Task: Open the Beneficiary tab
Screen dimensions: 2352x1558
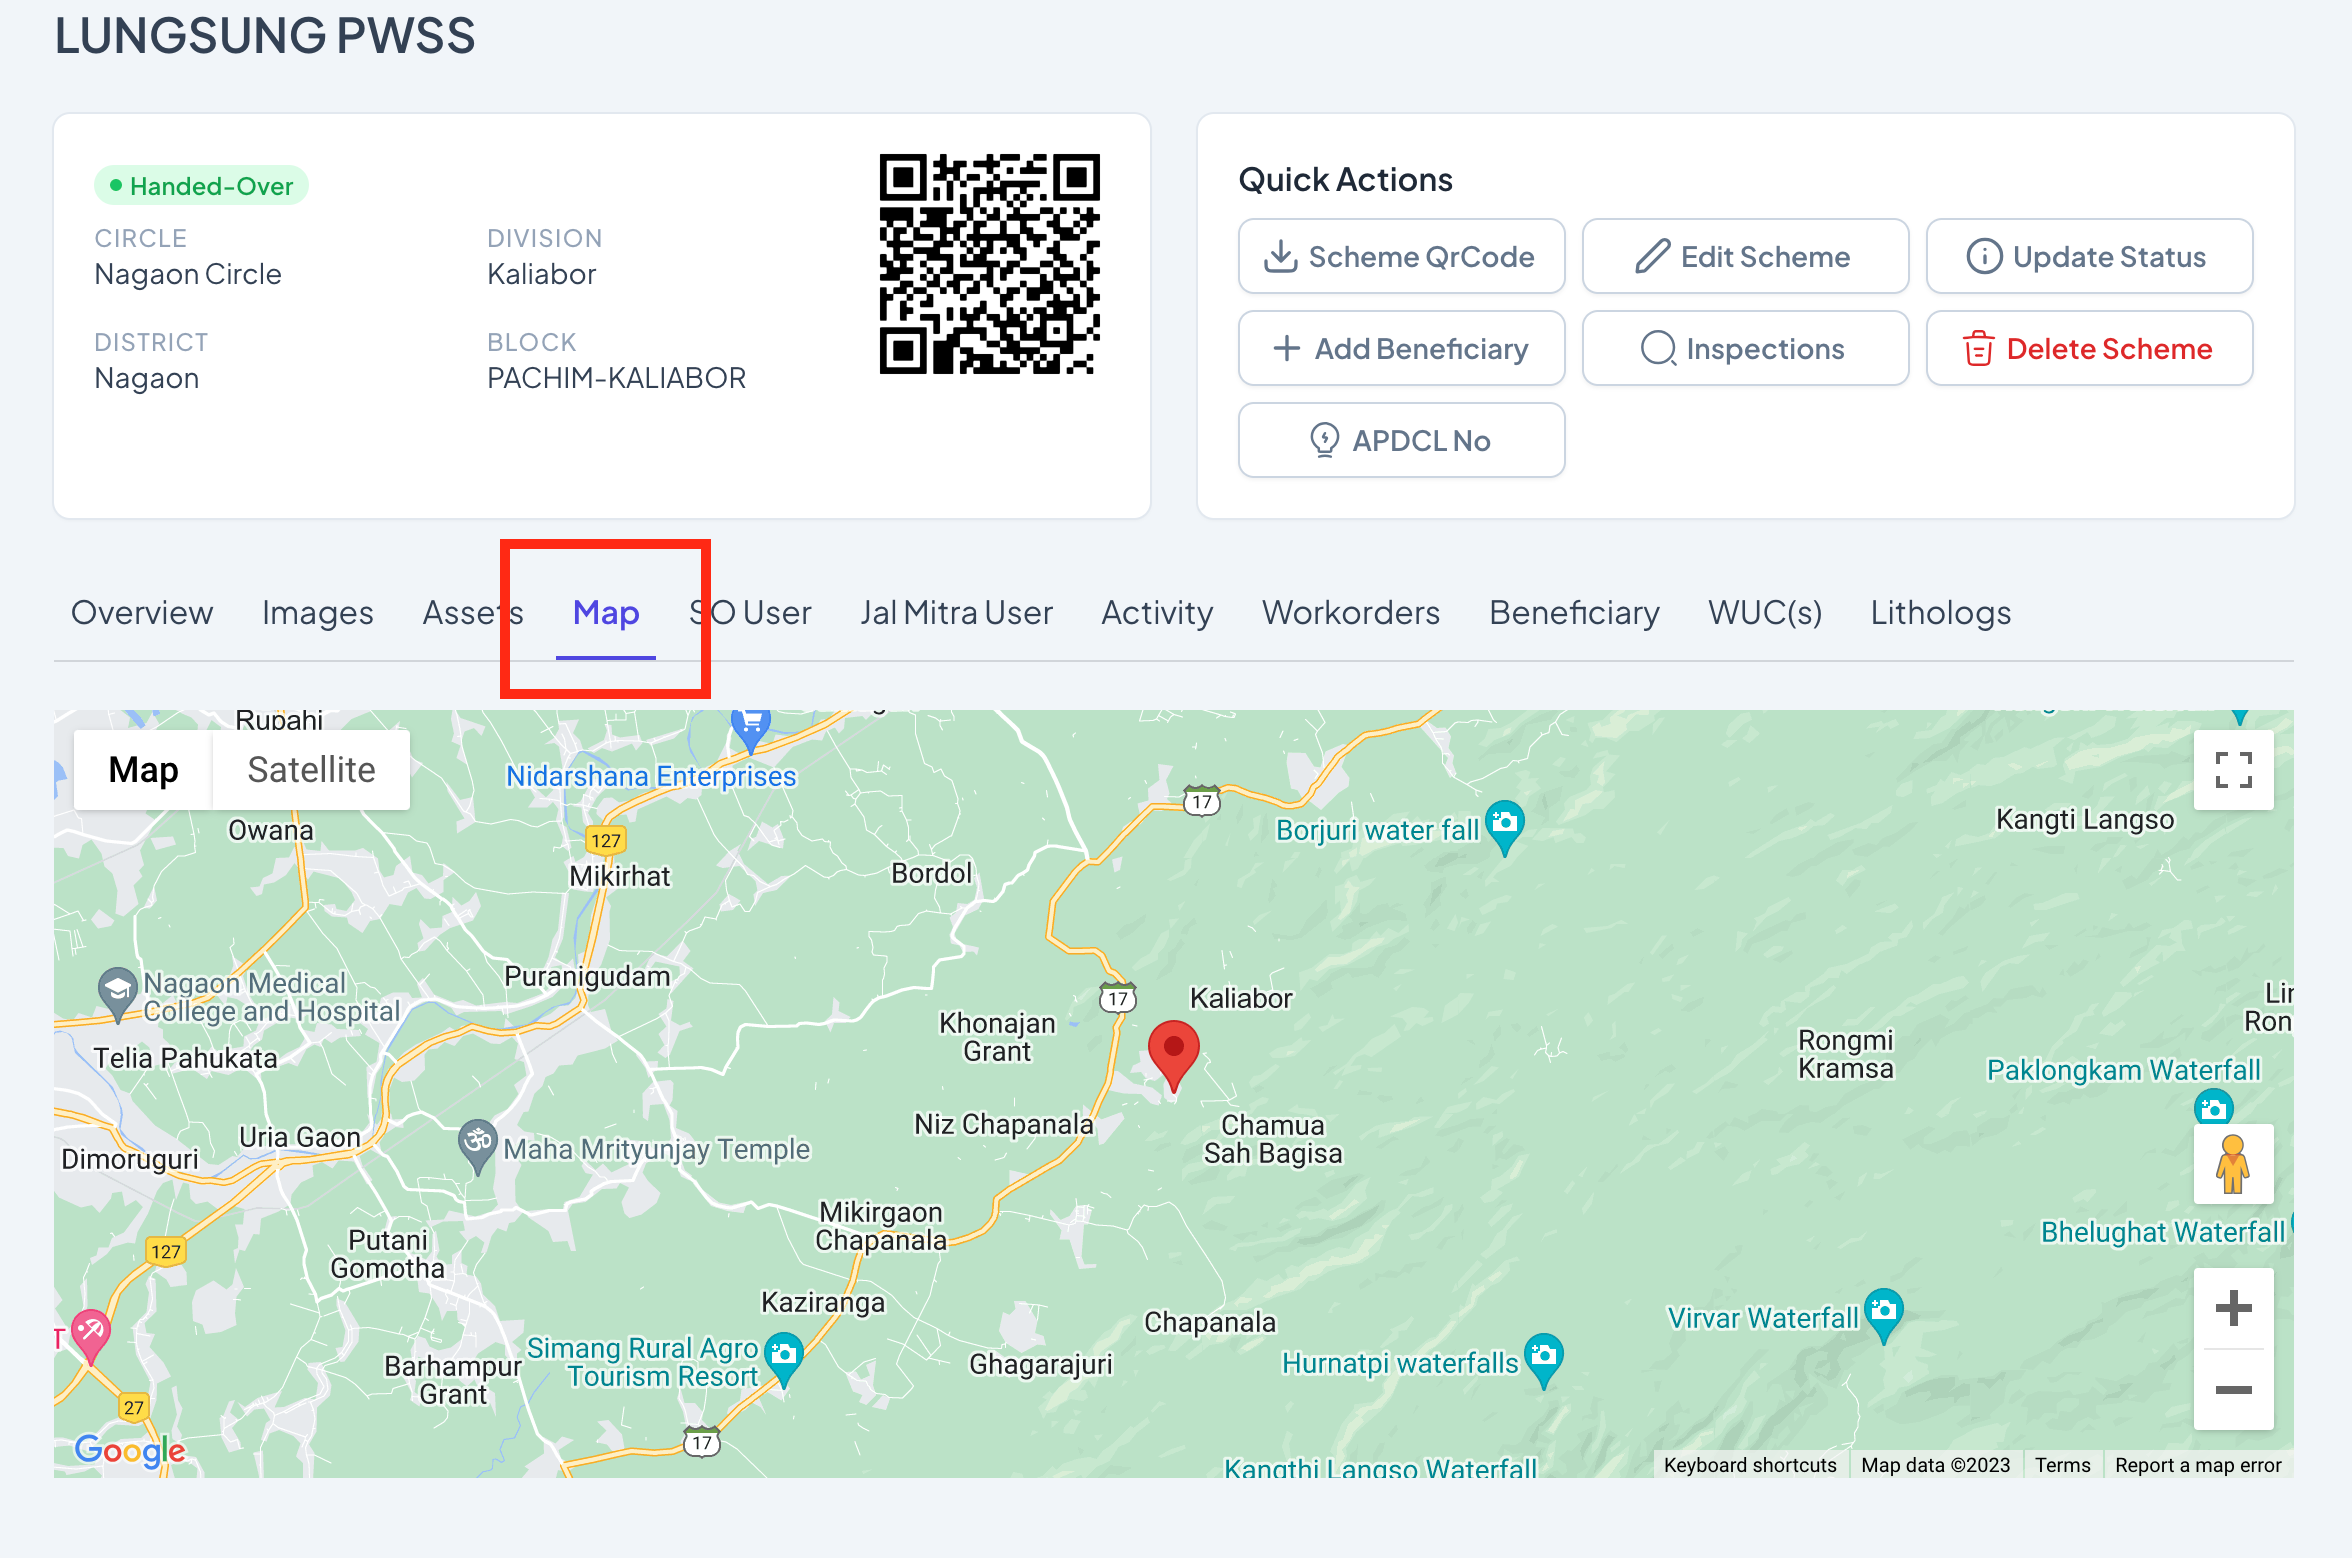Action: point(1574,612)
